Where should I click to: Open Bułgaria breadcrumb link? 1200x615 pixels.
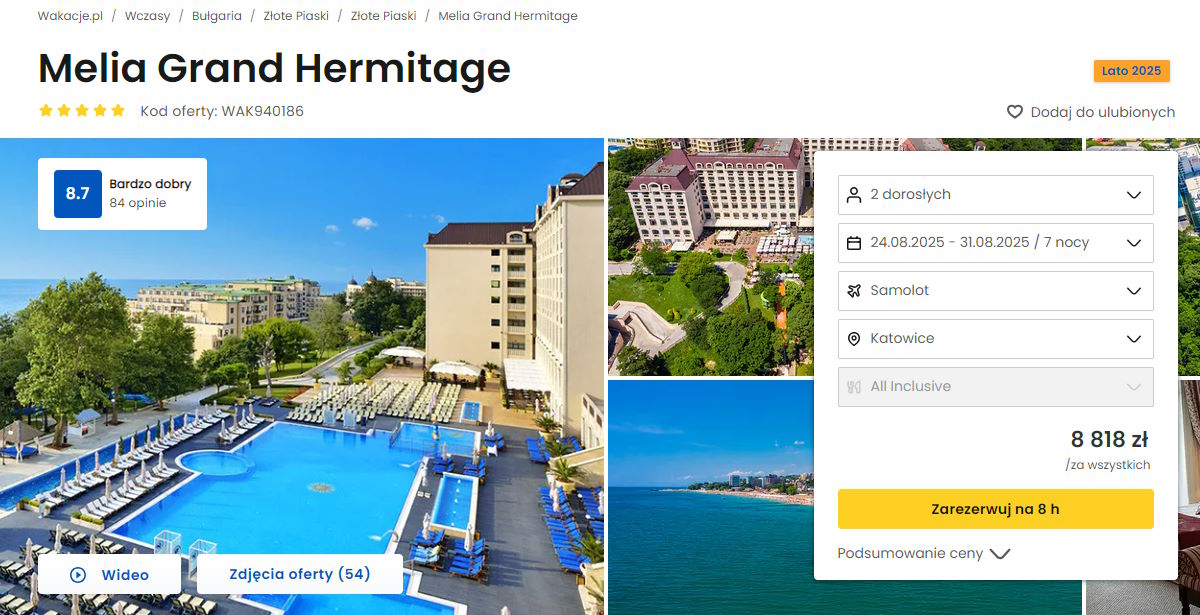coord(217,16)
